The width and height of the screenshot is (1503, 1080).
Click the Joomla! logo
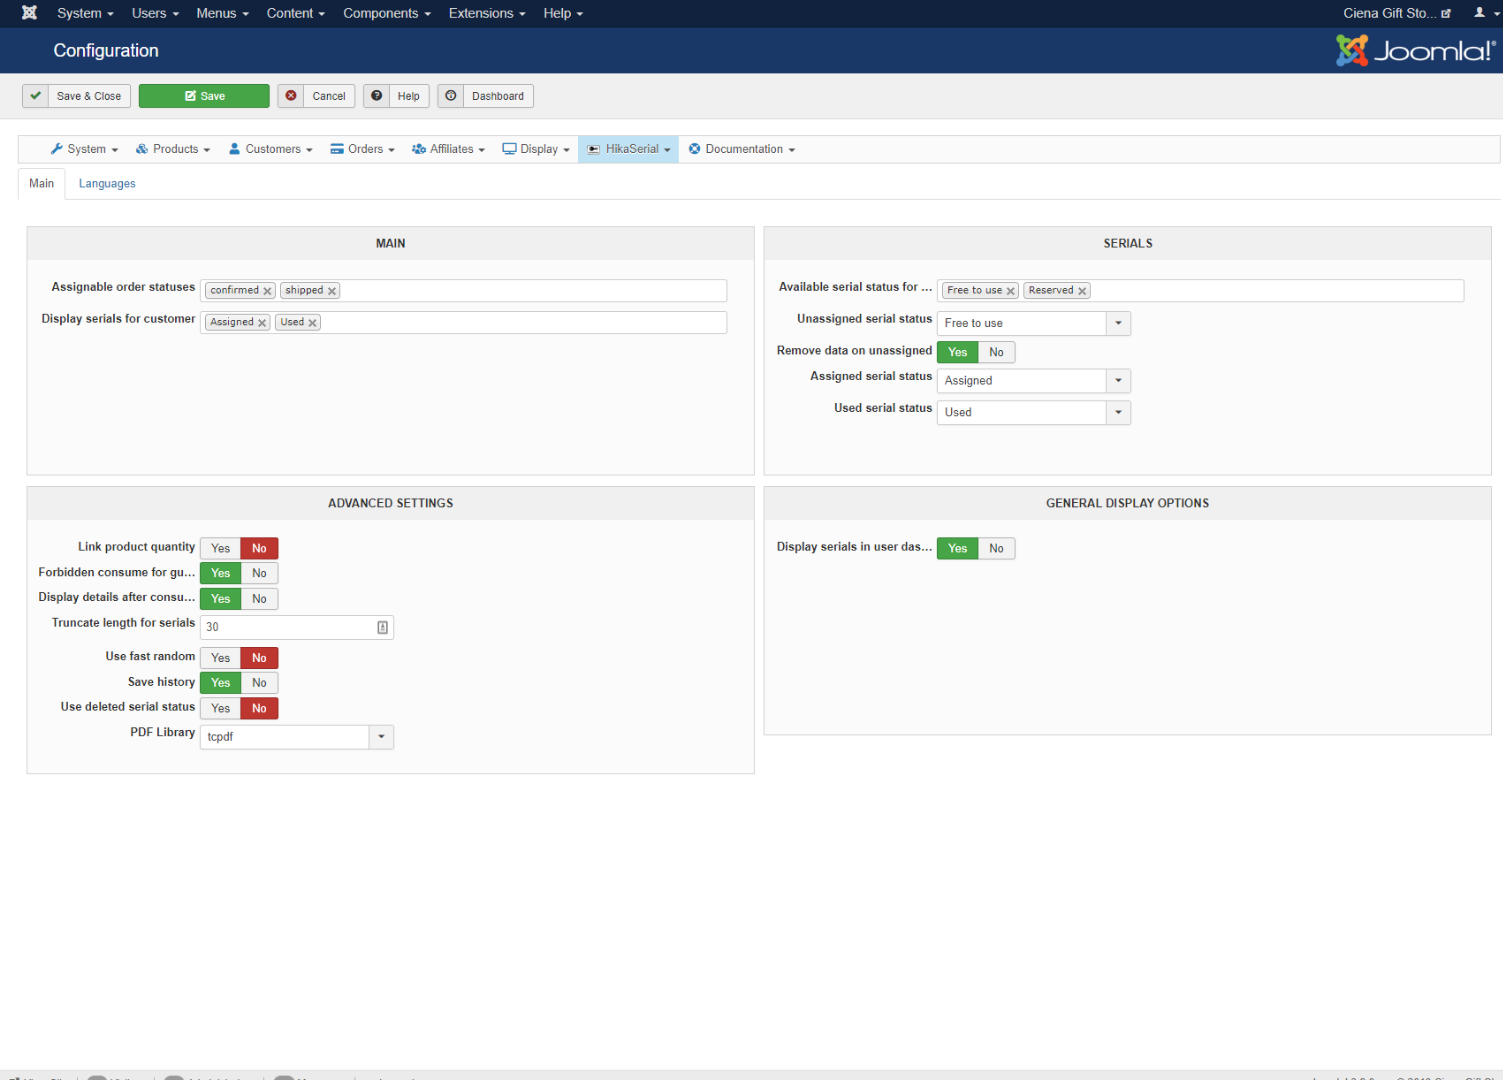(1415, 50)
